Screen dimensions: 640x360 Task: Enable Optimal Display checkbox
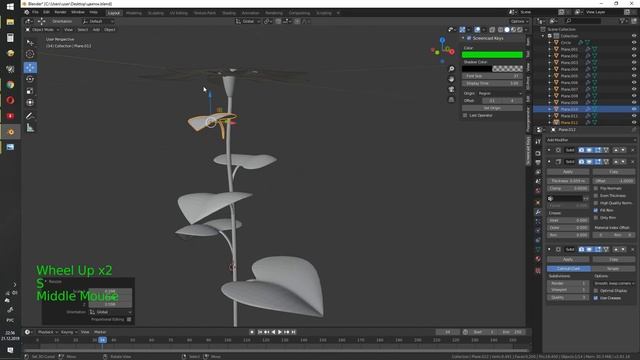(x=596, y=291)
